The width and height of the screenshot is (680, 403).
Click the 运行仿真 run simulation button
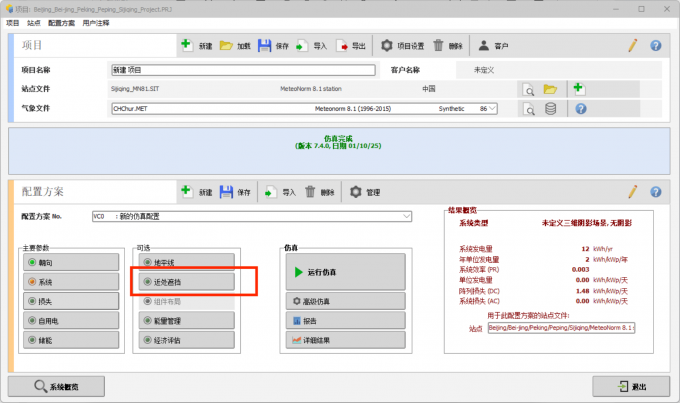click(346, 272)
